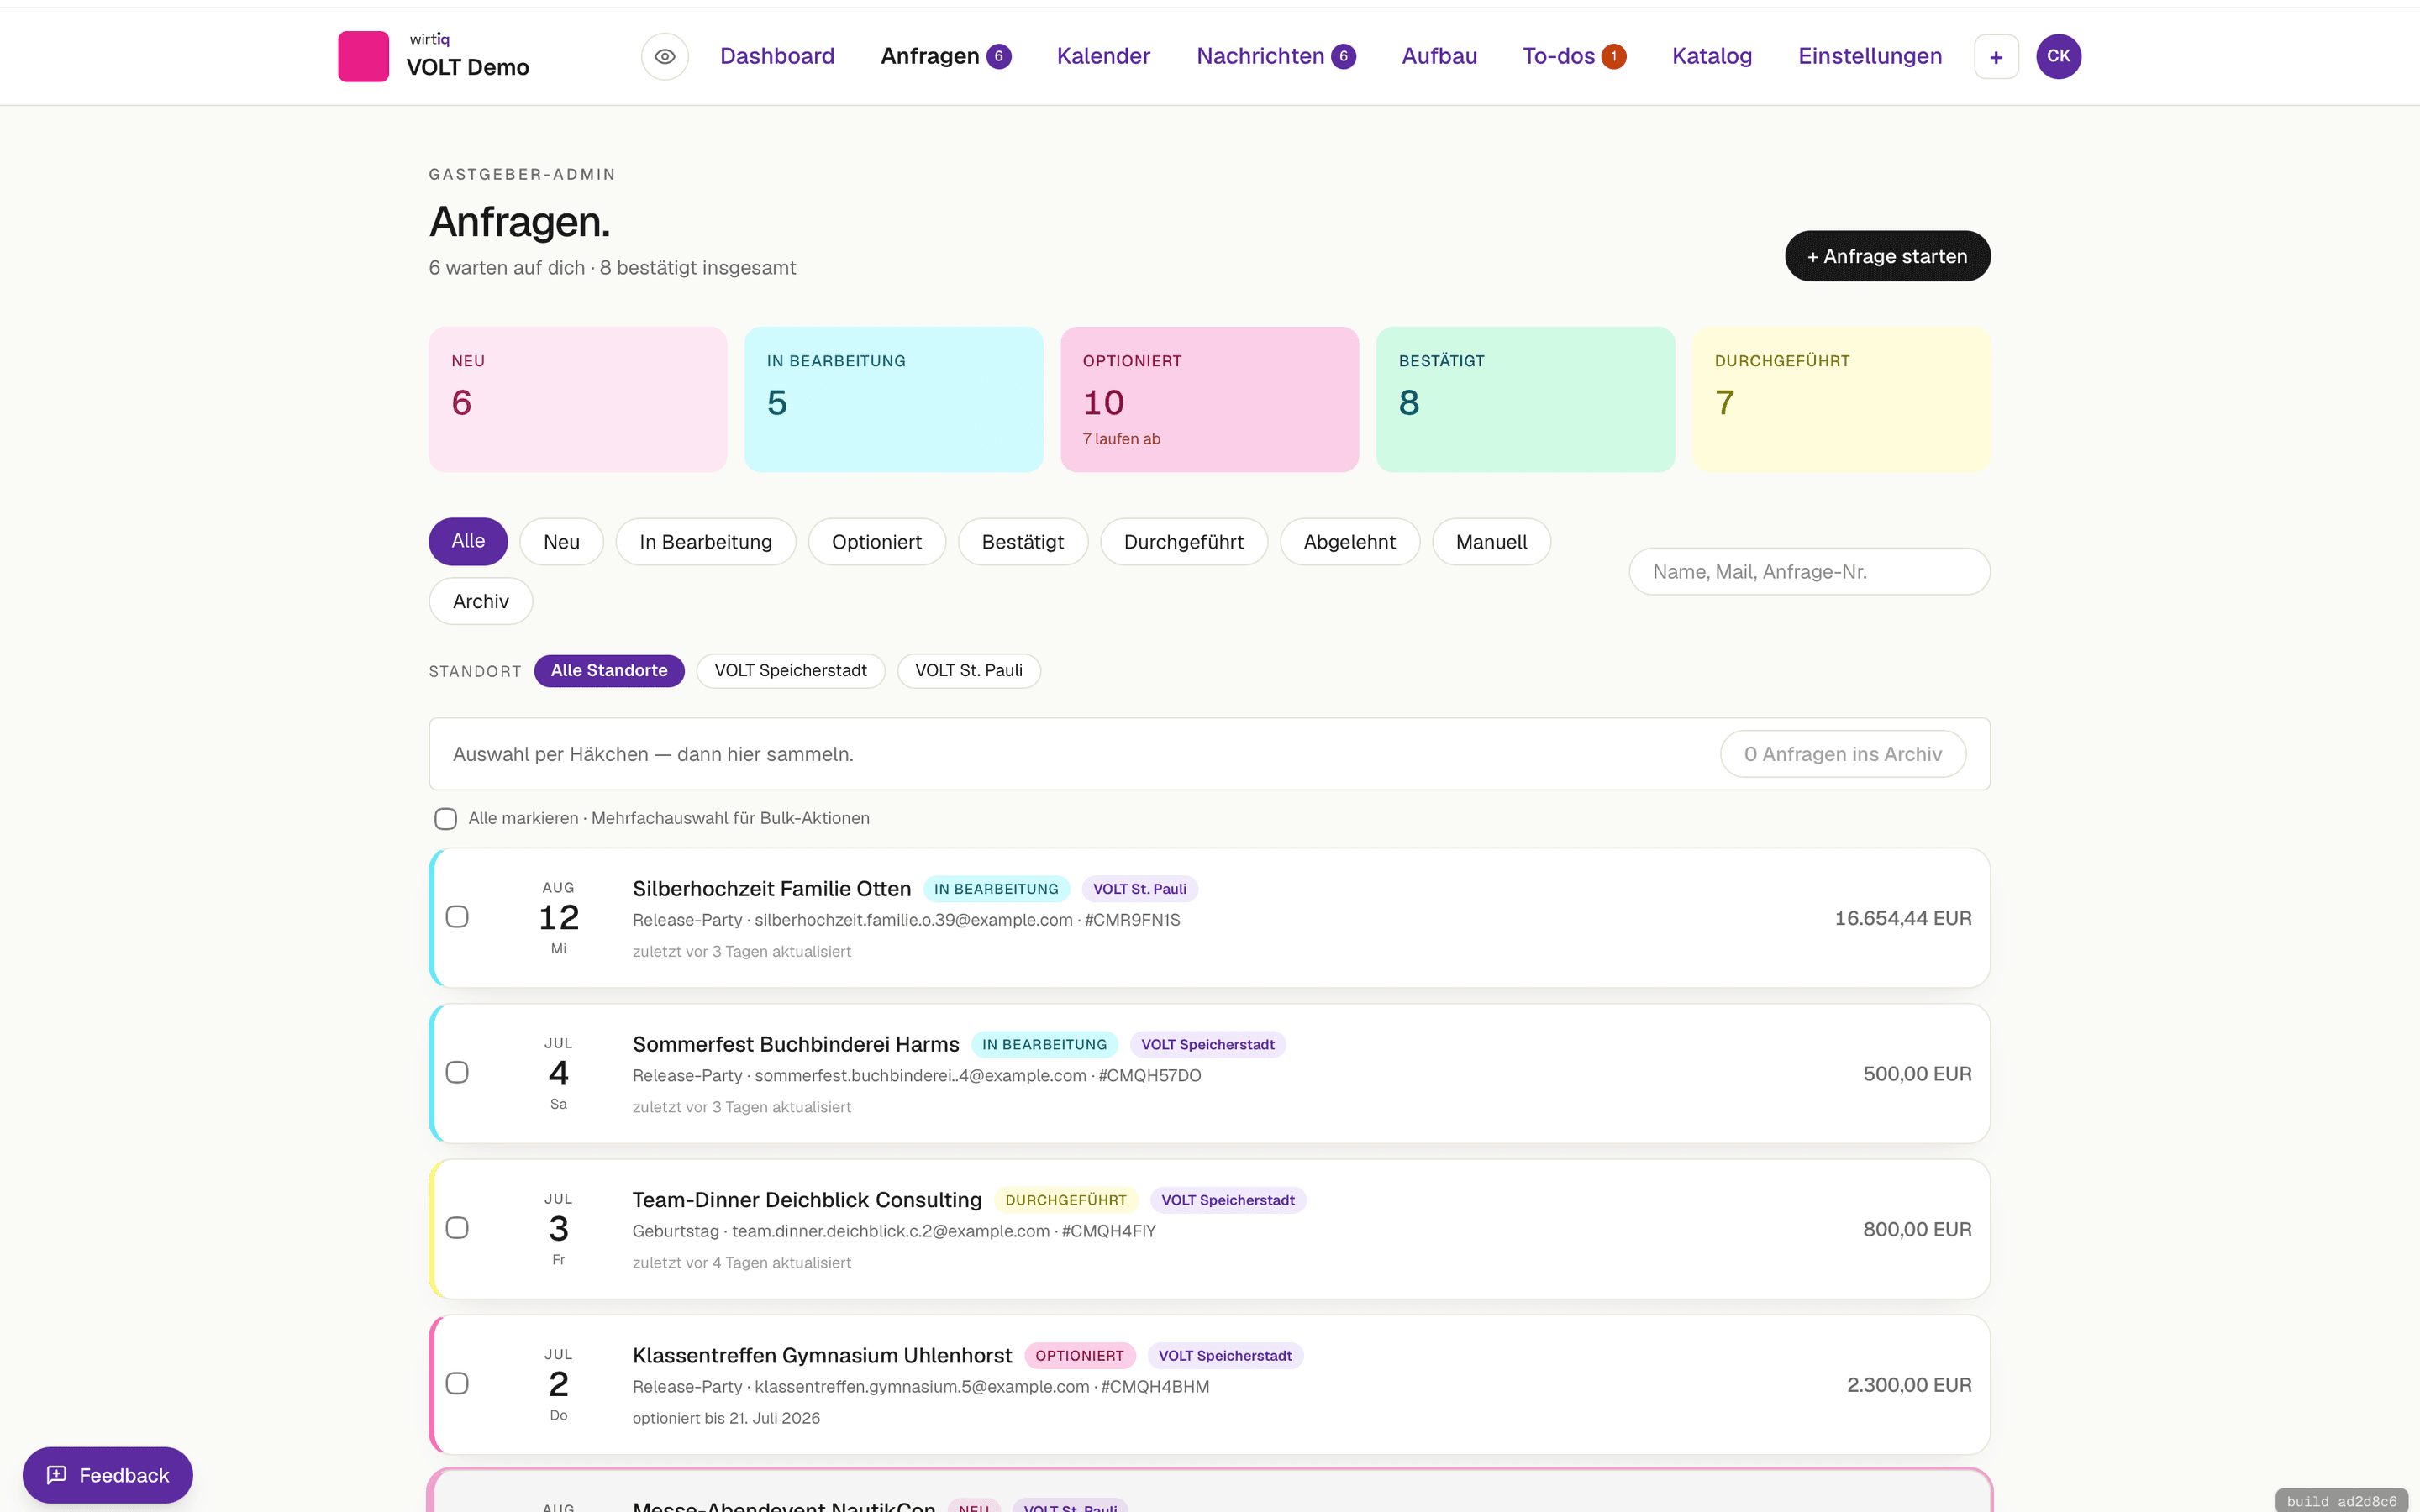Select the DURCHGEFÜHRT status card showing 7
2420x1512 pixels.
[x=1841, y=399]
